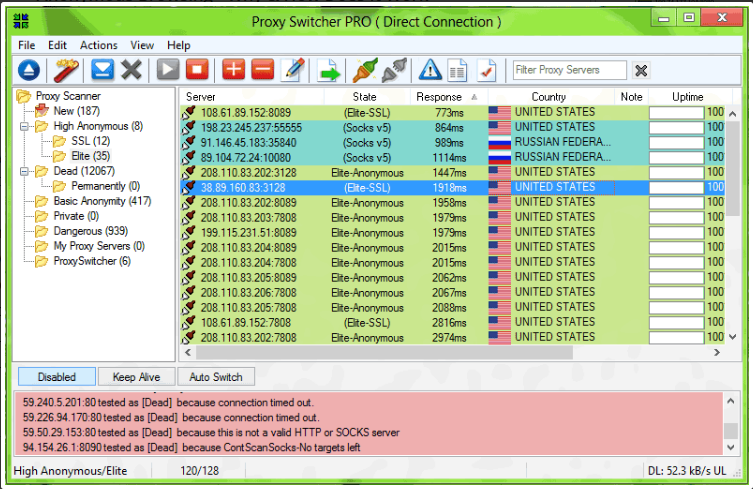
Task: Click the red plus Add proxy icon
Action: click(x=233, y=70)
